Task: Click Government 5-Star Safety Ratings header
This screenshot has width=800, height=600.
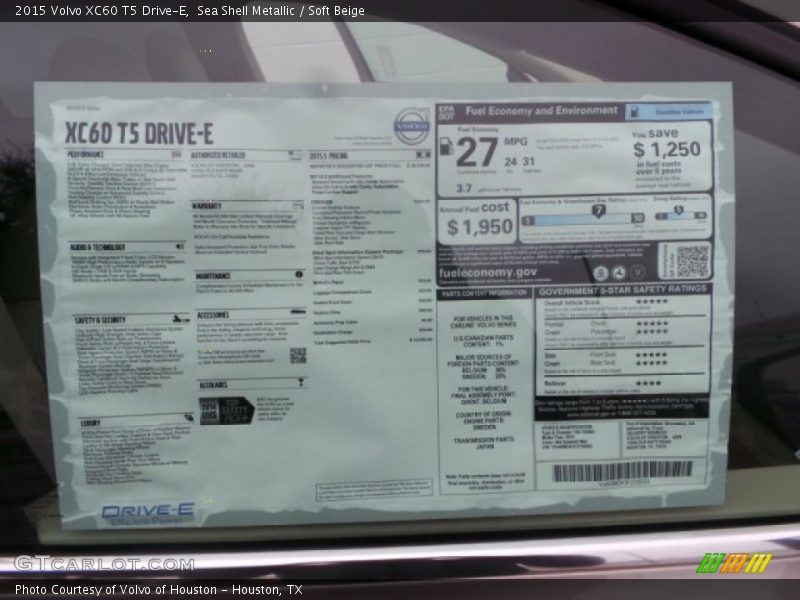Action: click(622, 290)
